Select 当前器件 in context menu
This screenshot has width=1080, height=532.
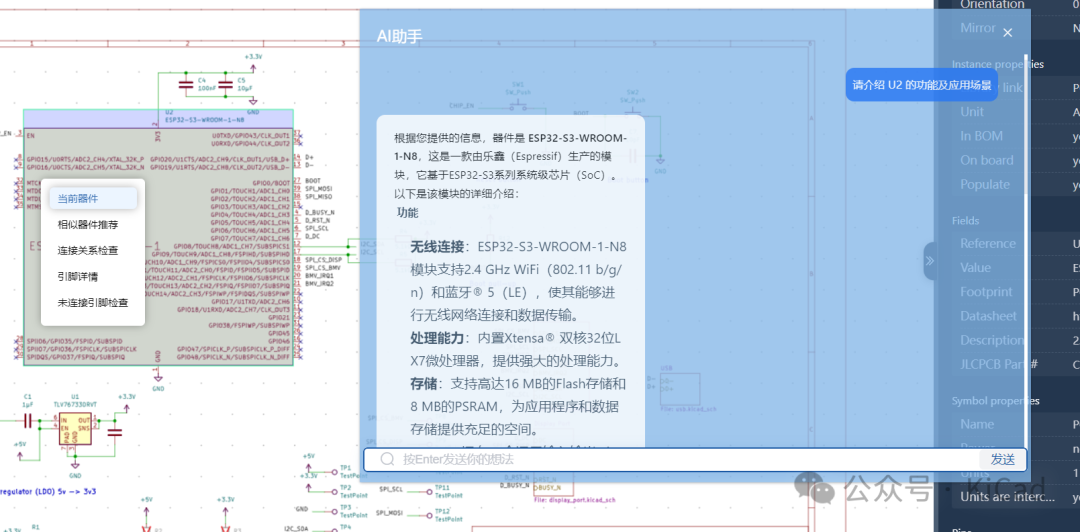[93, 198]
